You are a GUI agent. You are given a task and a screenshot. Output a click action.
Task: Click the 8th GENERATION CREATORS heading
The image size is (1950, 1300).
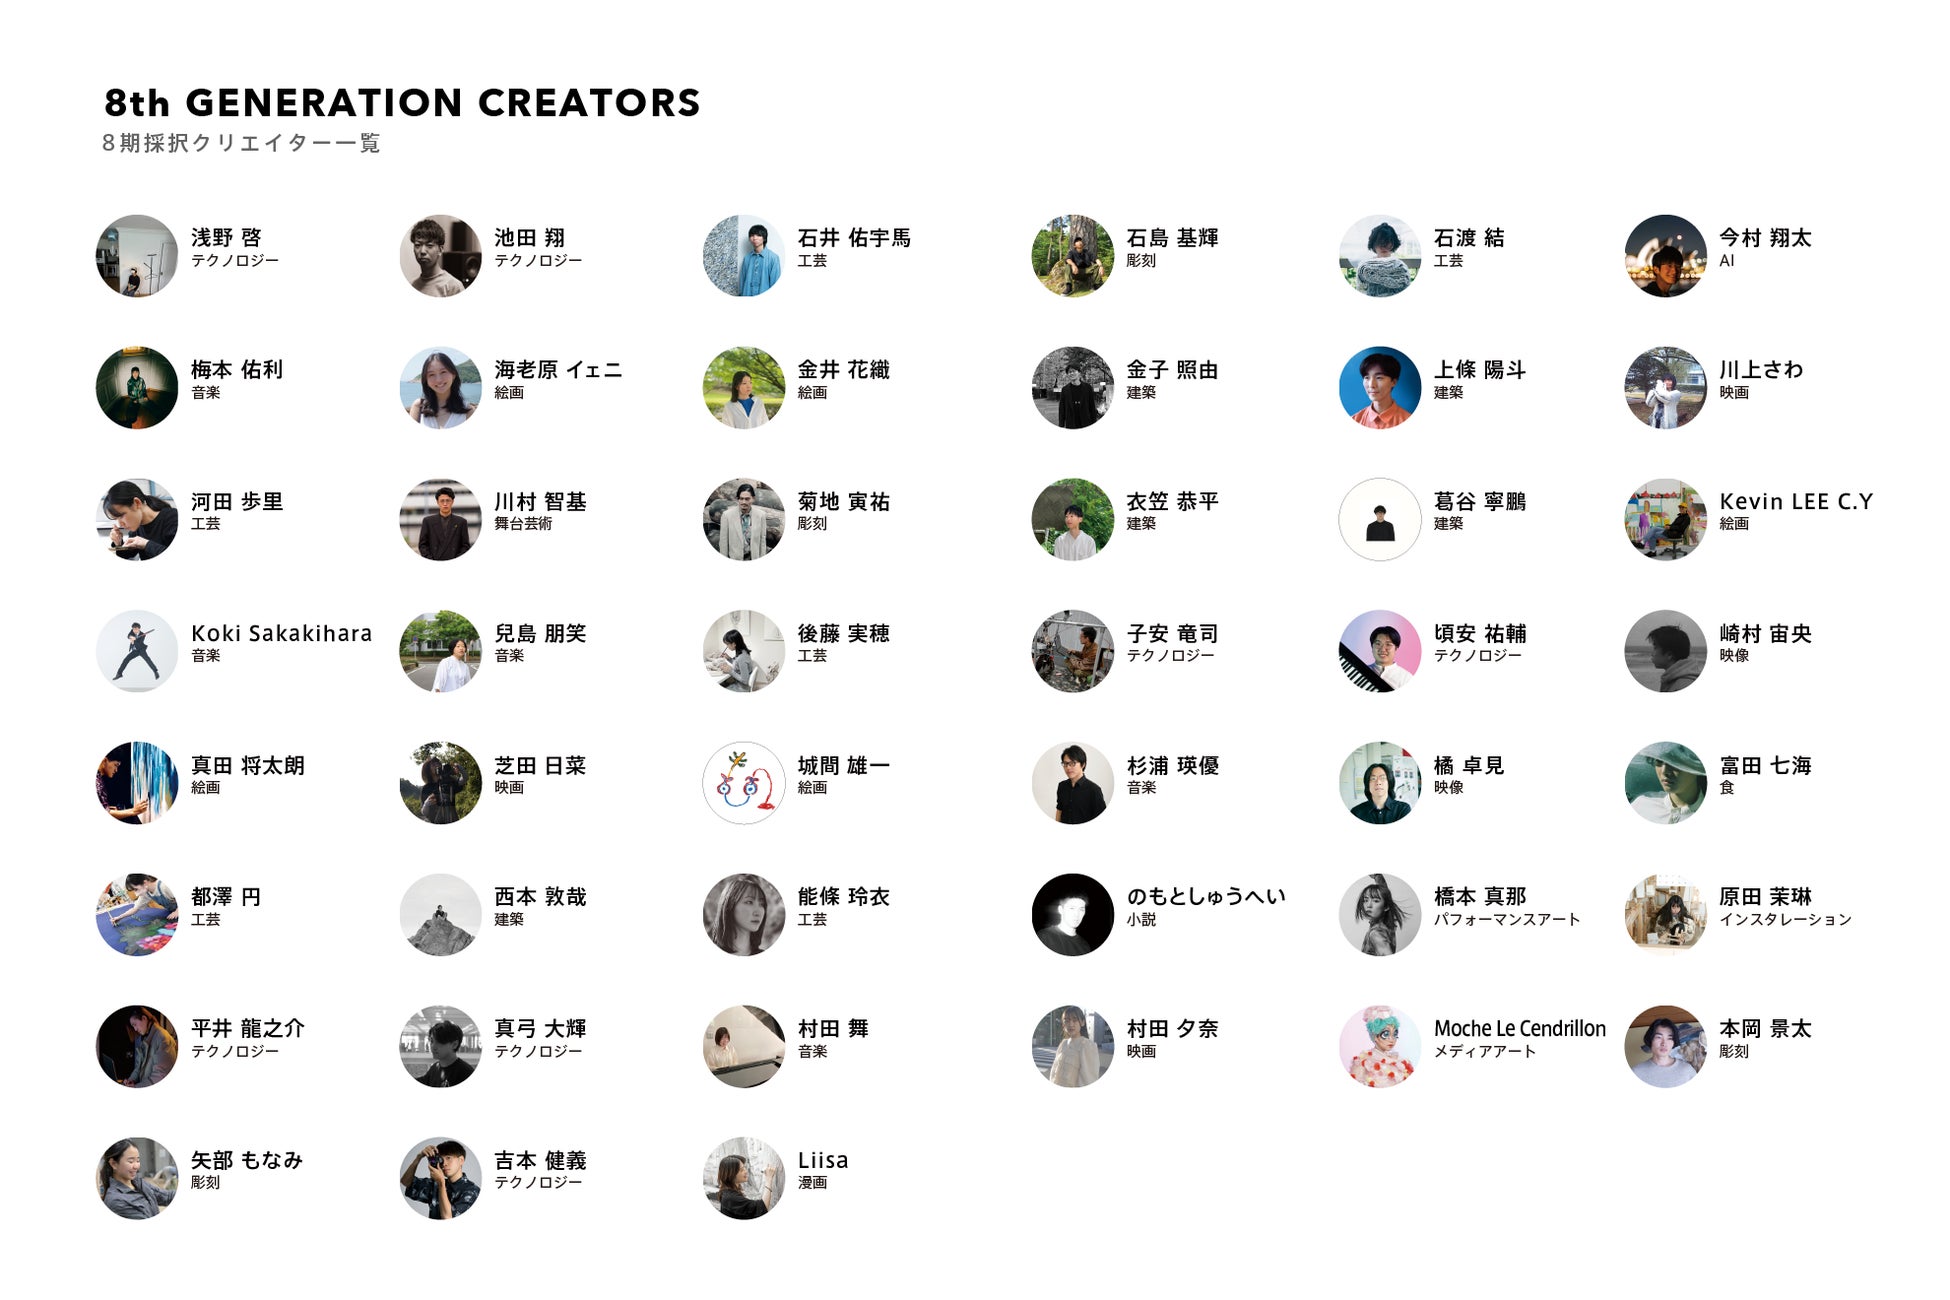(402, 103)
